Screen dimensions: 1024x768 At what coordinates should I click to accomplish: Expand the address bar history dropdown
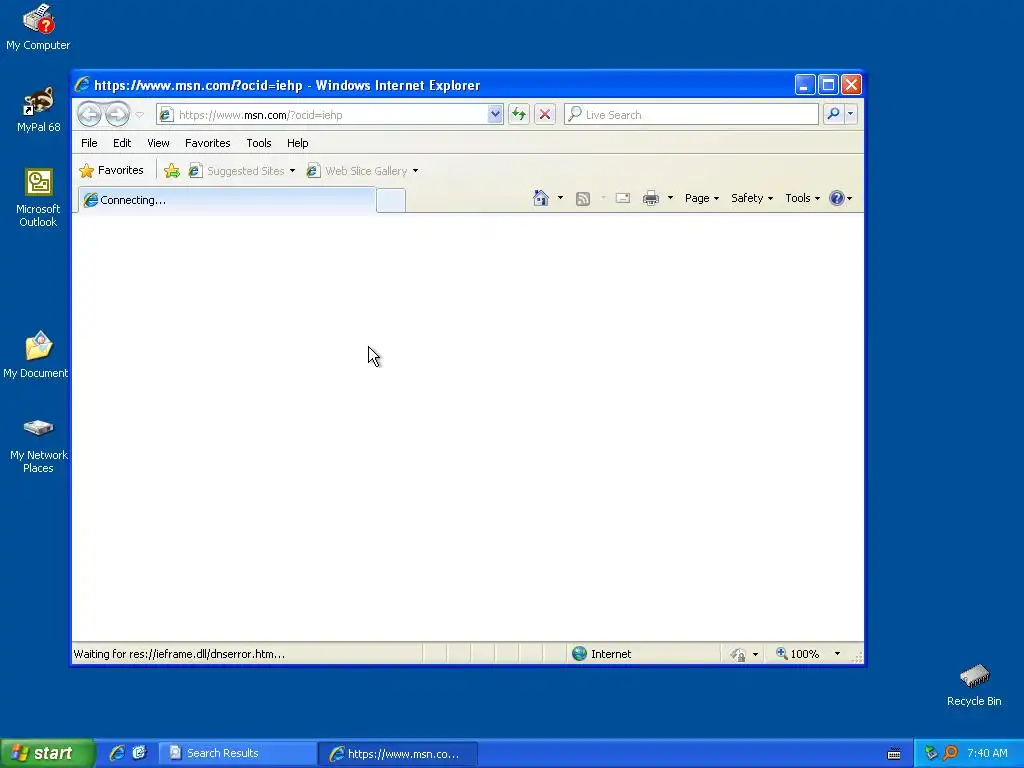(x=495, y=115)
